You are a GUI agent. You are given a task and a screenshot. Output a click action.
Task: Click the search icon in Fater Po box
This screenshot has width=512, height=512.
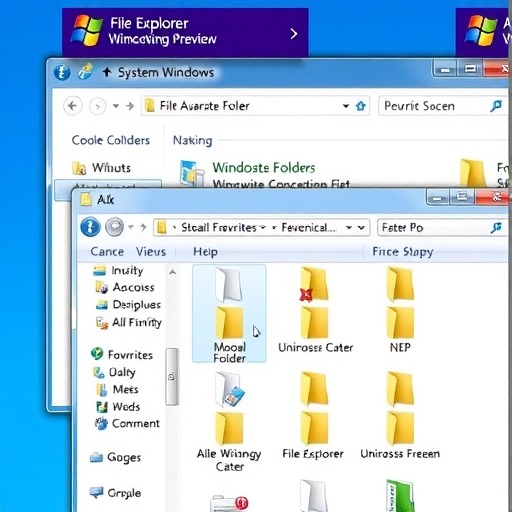[496, 228]
